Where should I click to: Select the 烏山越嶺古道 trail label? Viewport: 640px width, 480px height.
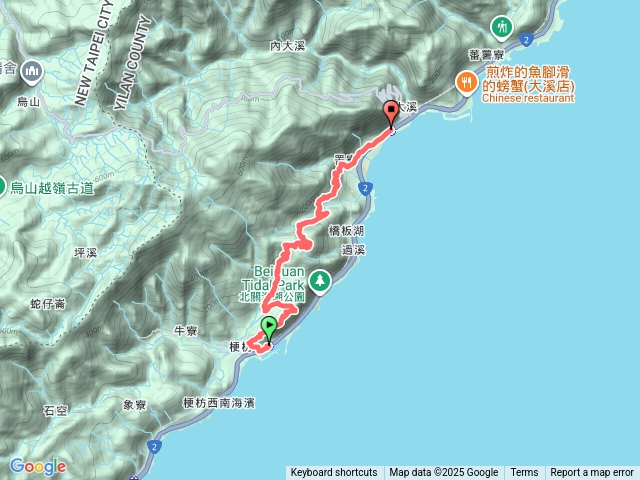(x=52, y=188)
